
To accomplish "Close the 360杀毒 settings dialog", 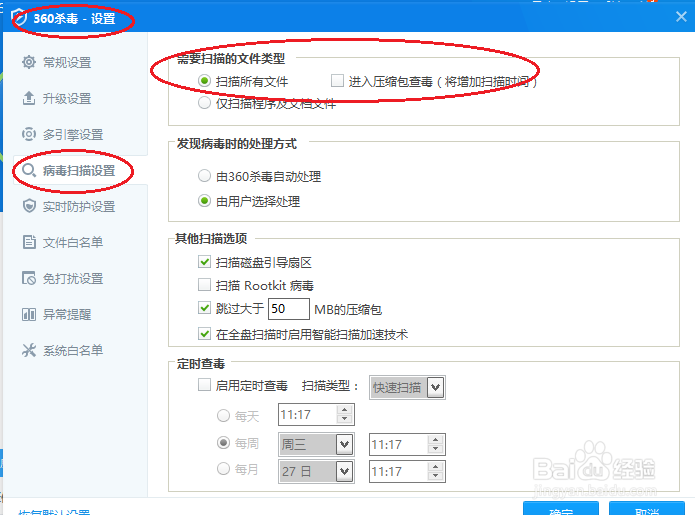I will pos(681,17).
